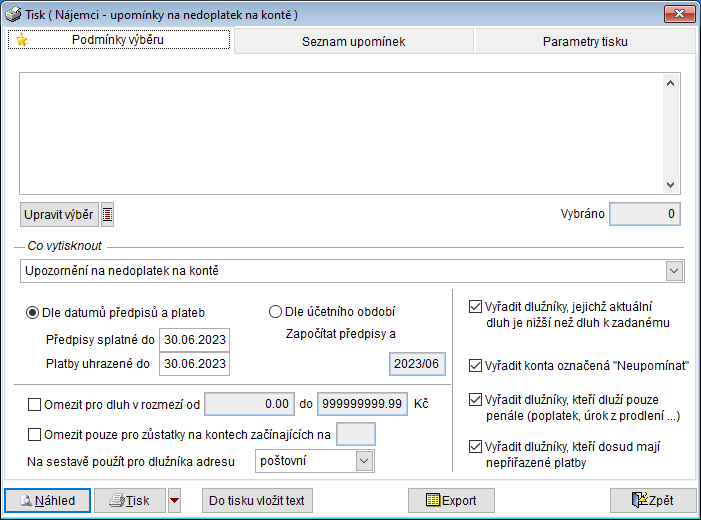Click the printer icon in title bar

[12, 14]
